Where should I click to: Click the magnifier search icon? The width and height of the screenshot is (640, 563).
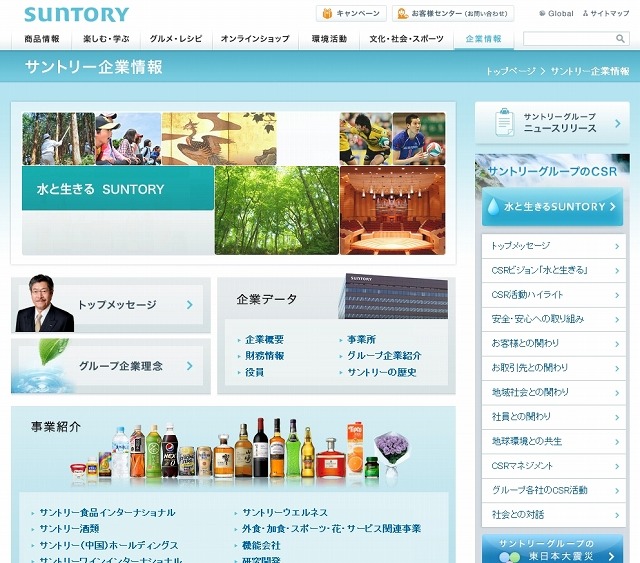(620, 39)
